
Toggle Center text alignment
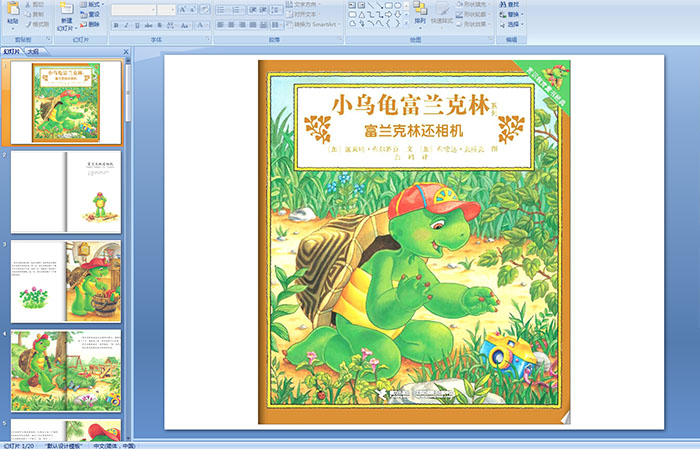(x=231, y=25)
